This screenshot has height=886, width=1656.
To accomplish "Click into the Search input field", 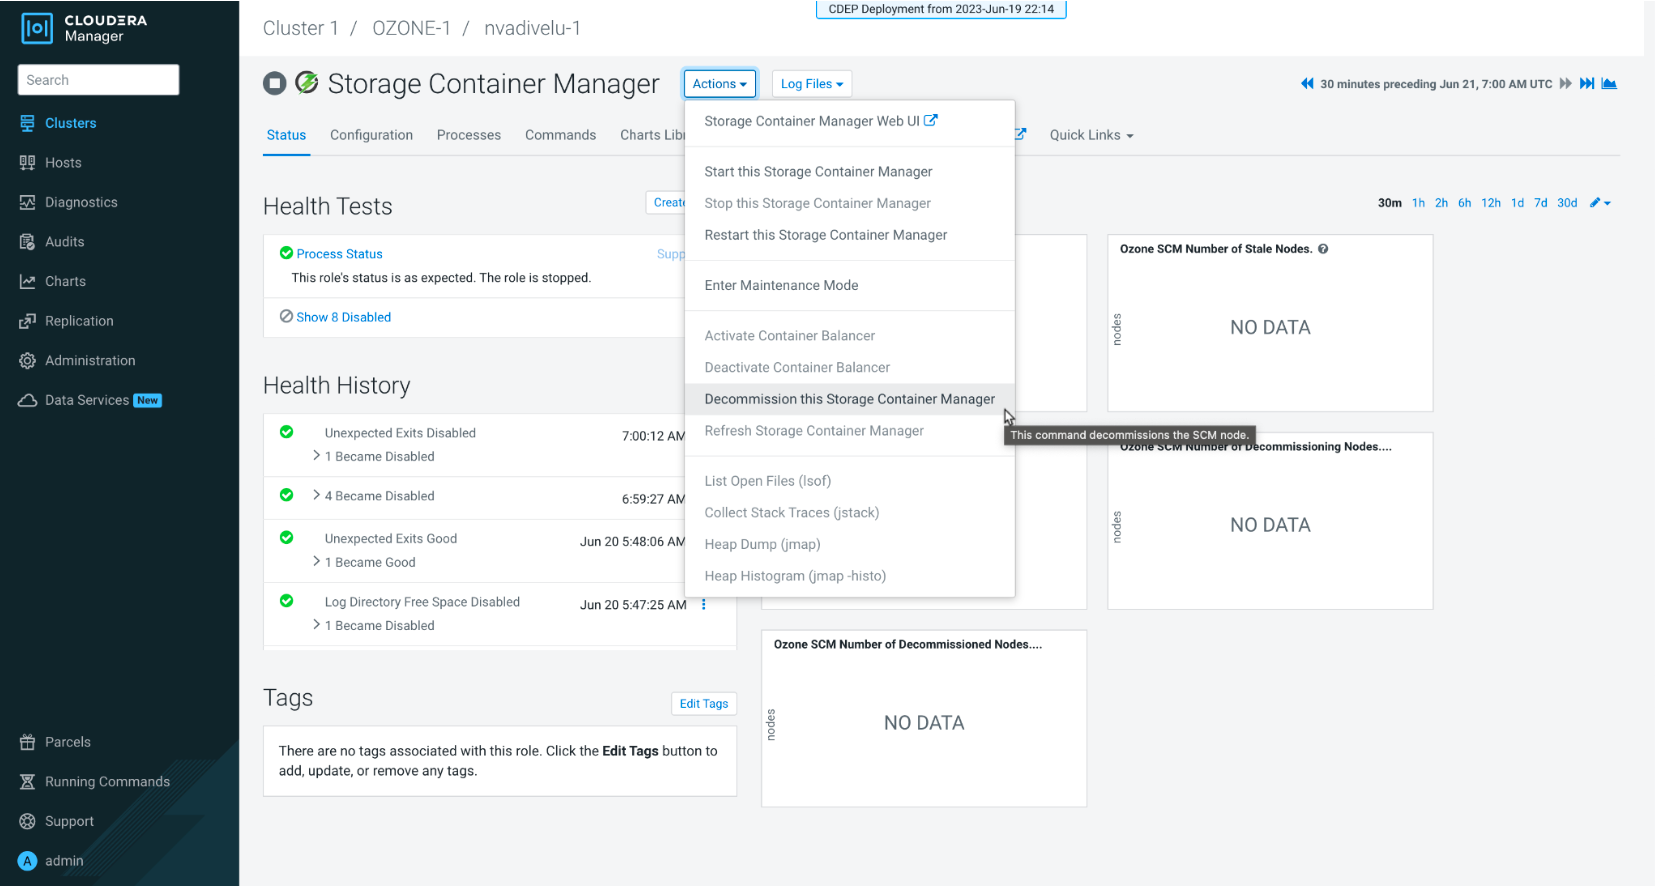I will [98, 80].
